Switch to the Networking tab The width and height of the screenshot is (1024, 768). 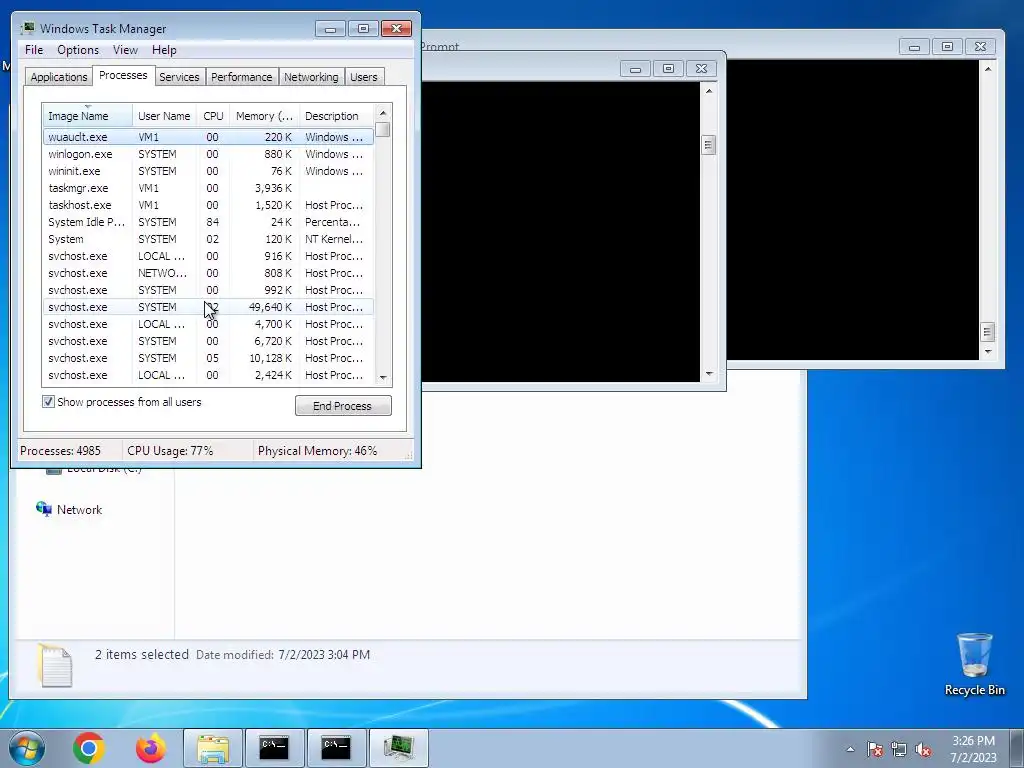point(311,77)
